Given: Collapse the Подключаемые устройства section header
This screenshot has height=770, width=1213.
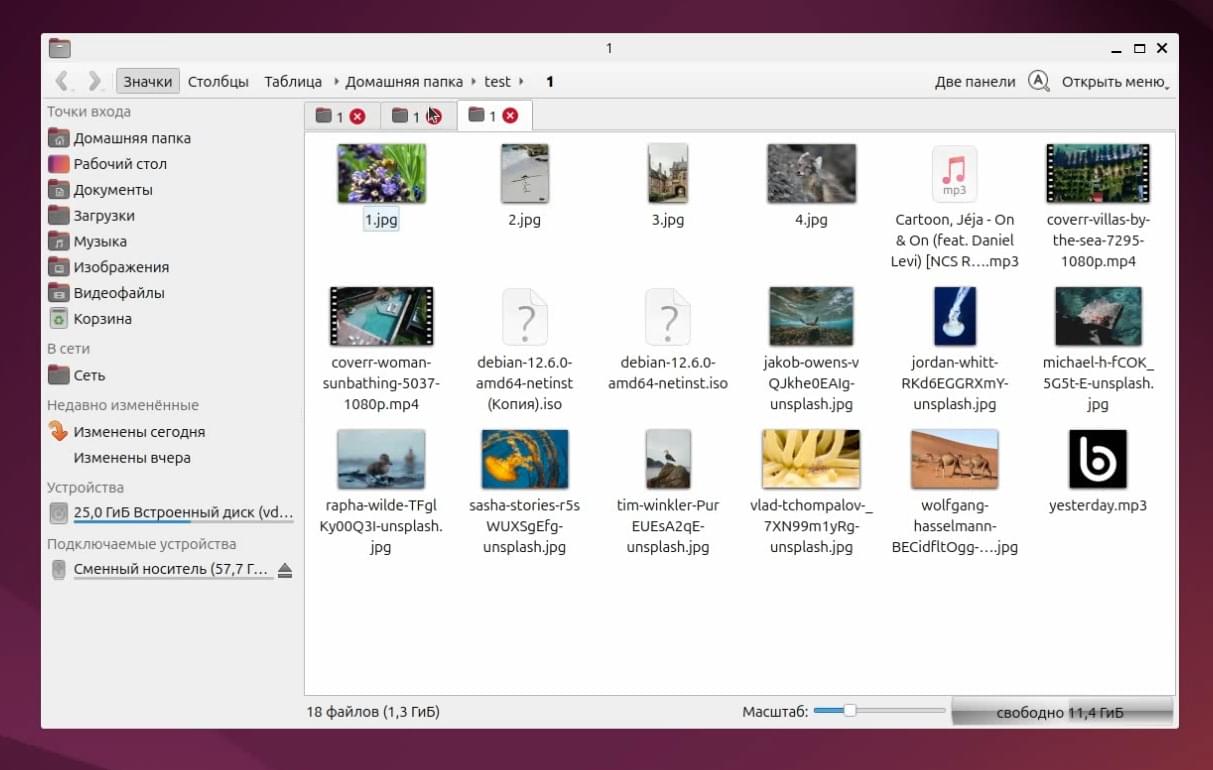Looking at the screenshot, I should [x=141, y=544].
